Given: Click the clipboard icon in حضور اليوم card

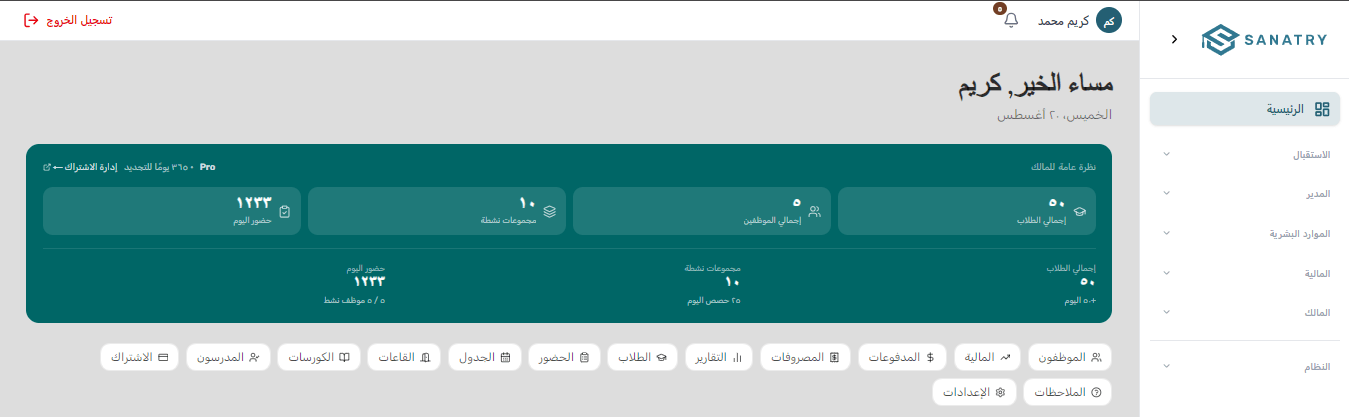Looking at the screenshot, I should (x=285, y=211).
